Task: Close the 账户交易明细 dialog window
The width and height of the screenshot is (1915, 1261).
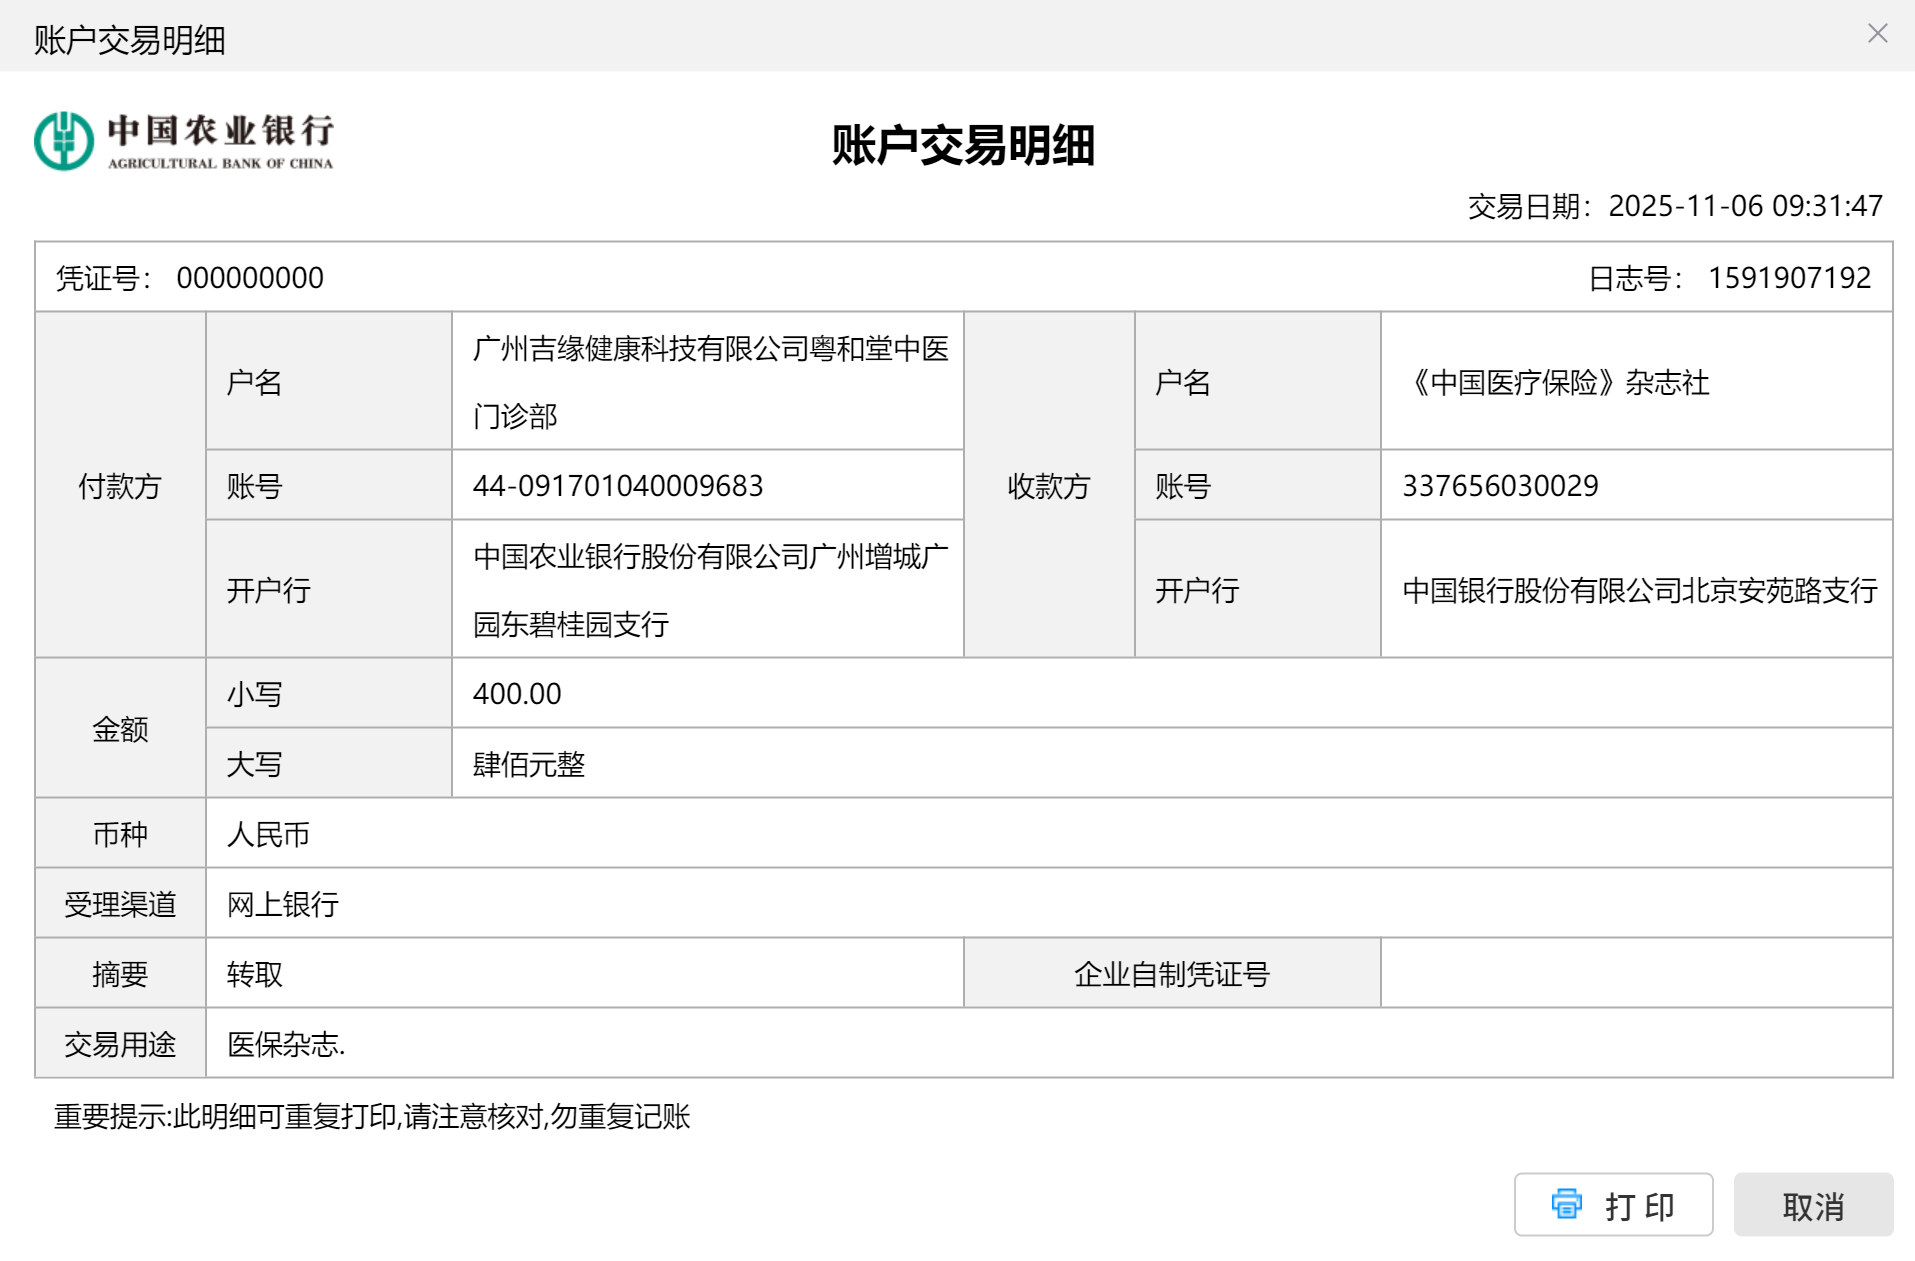Action: coord(1877,34)
